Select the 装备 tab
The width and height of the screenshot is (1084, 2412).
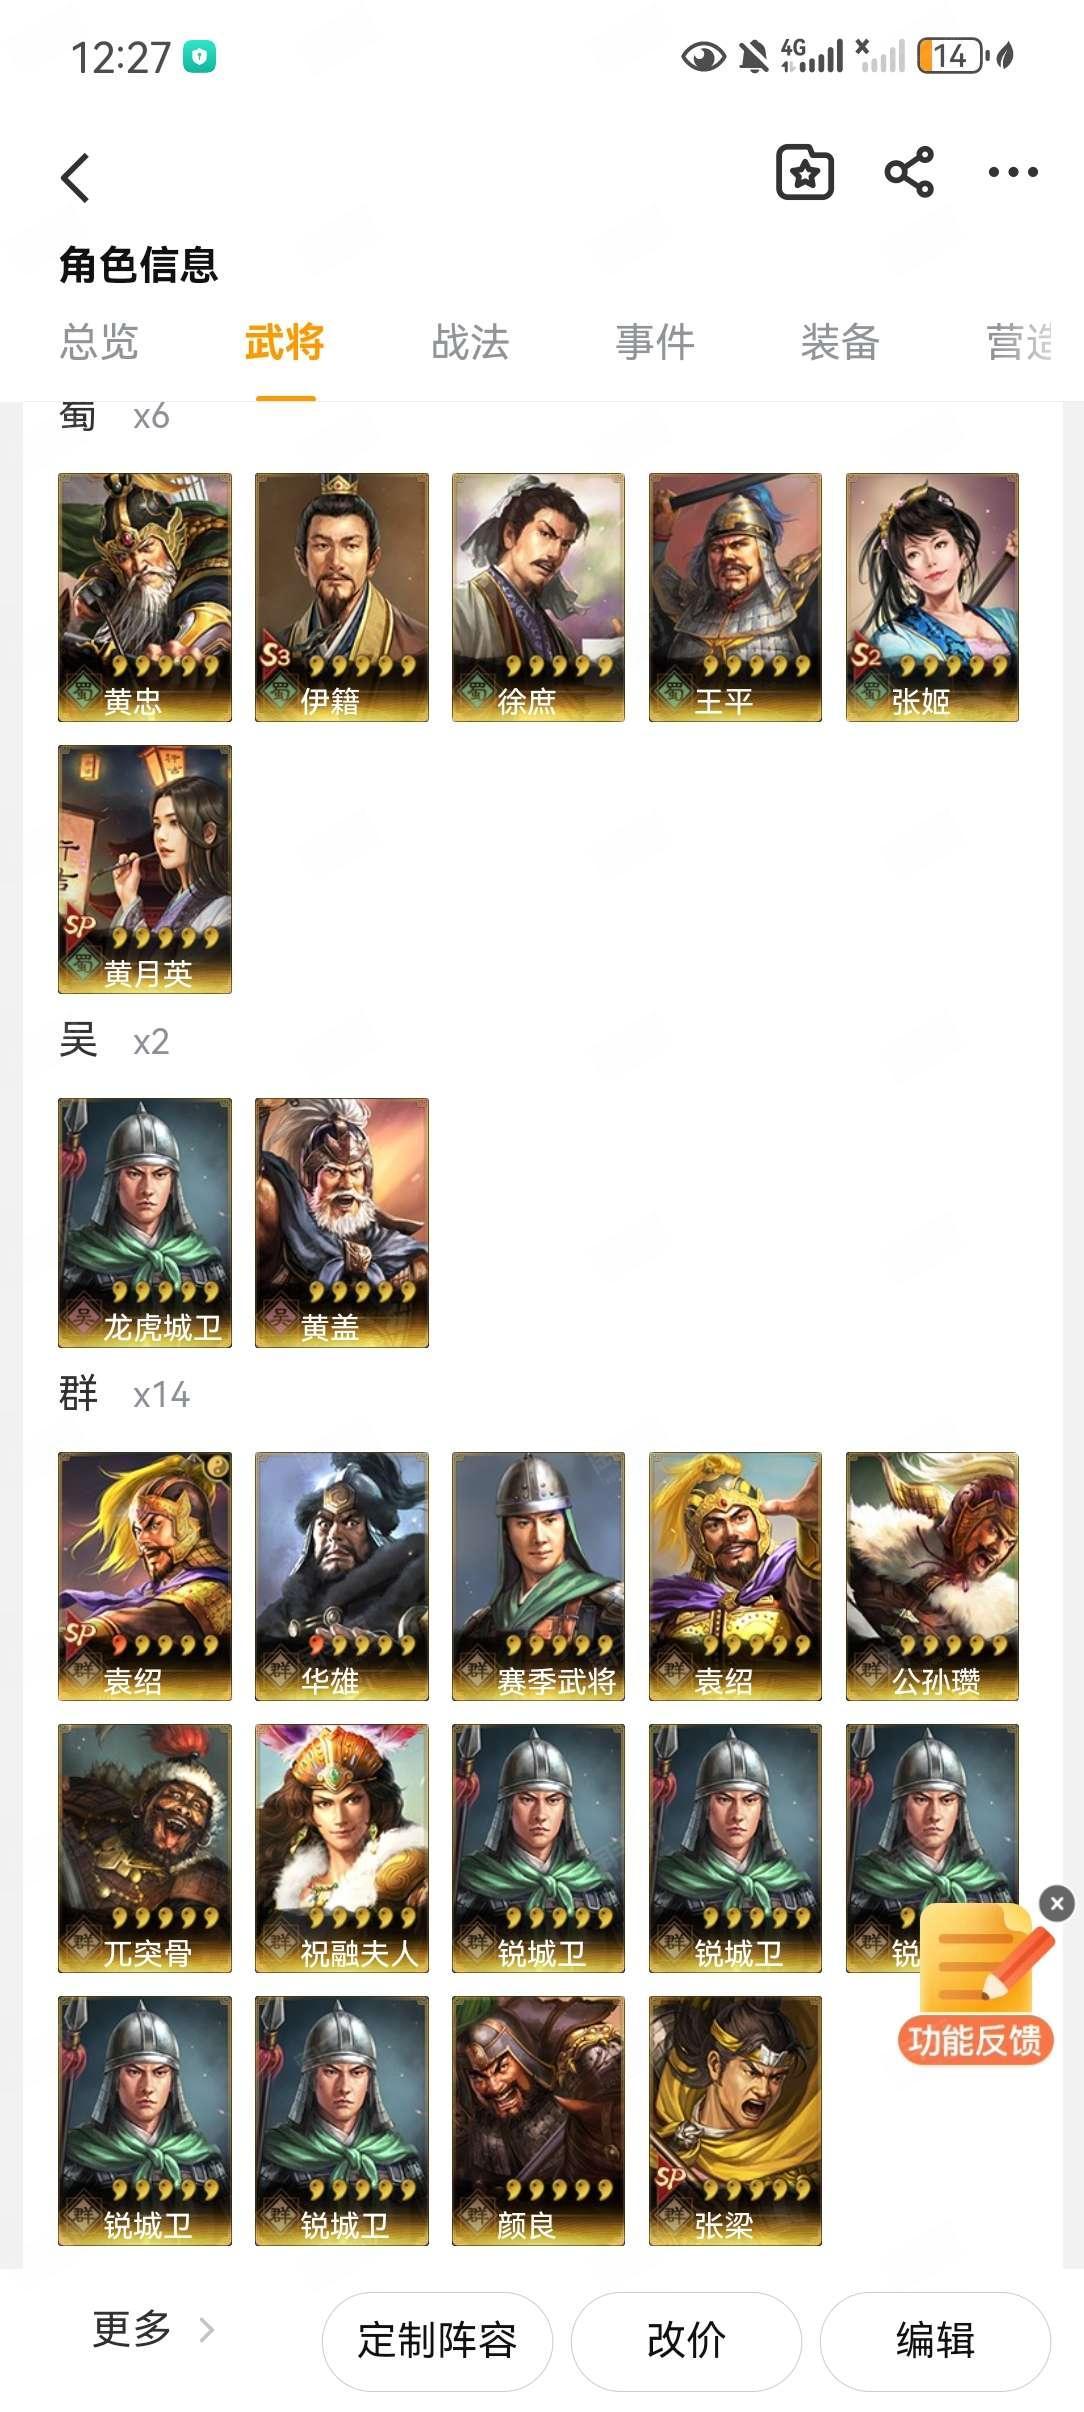coord(840,342)
